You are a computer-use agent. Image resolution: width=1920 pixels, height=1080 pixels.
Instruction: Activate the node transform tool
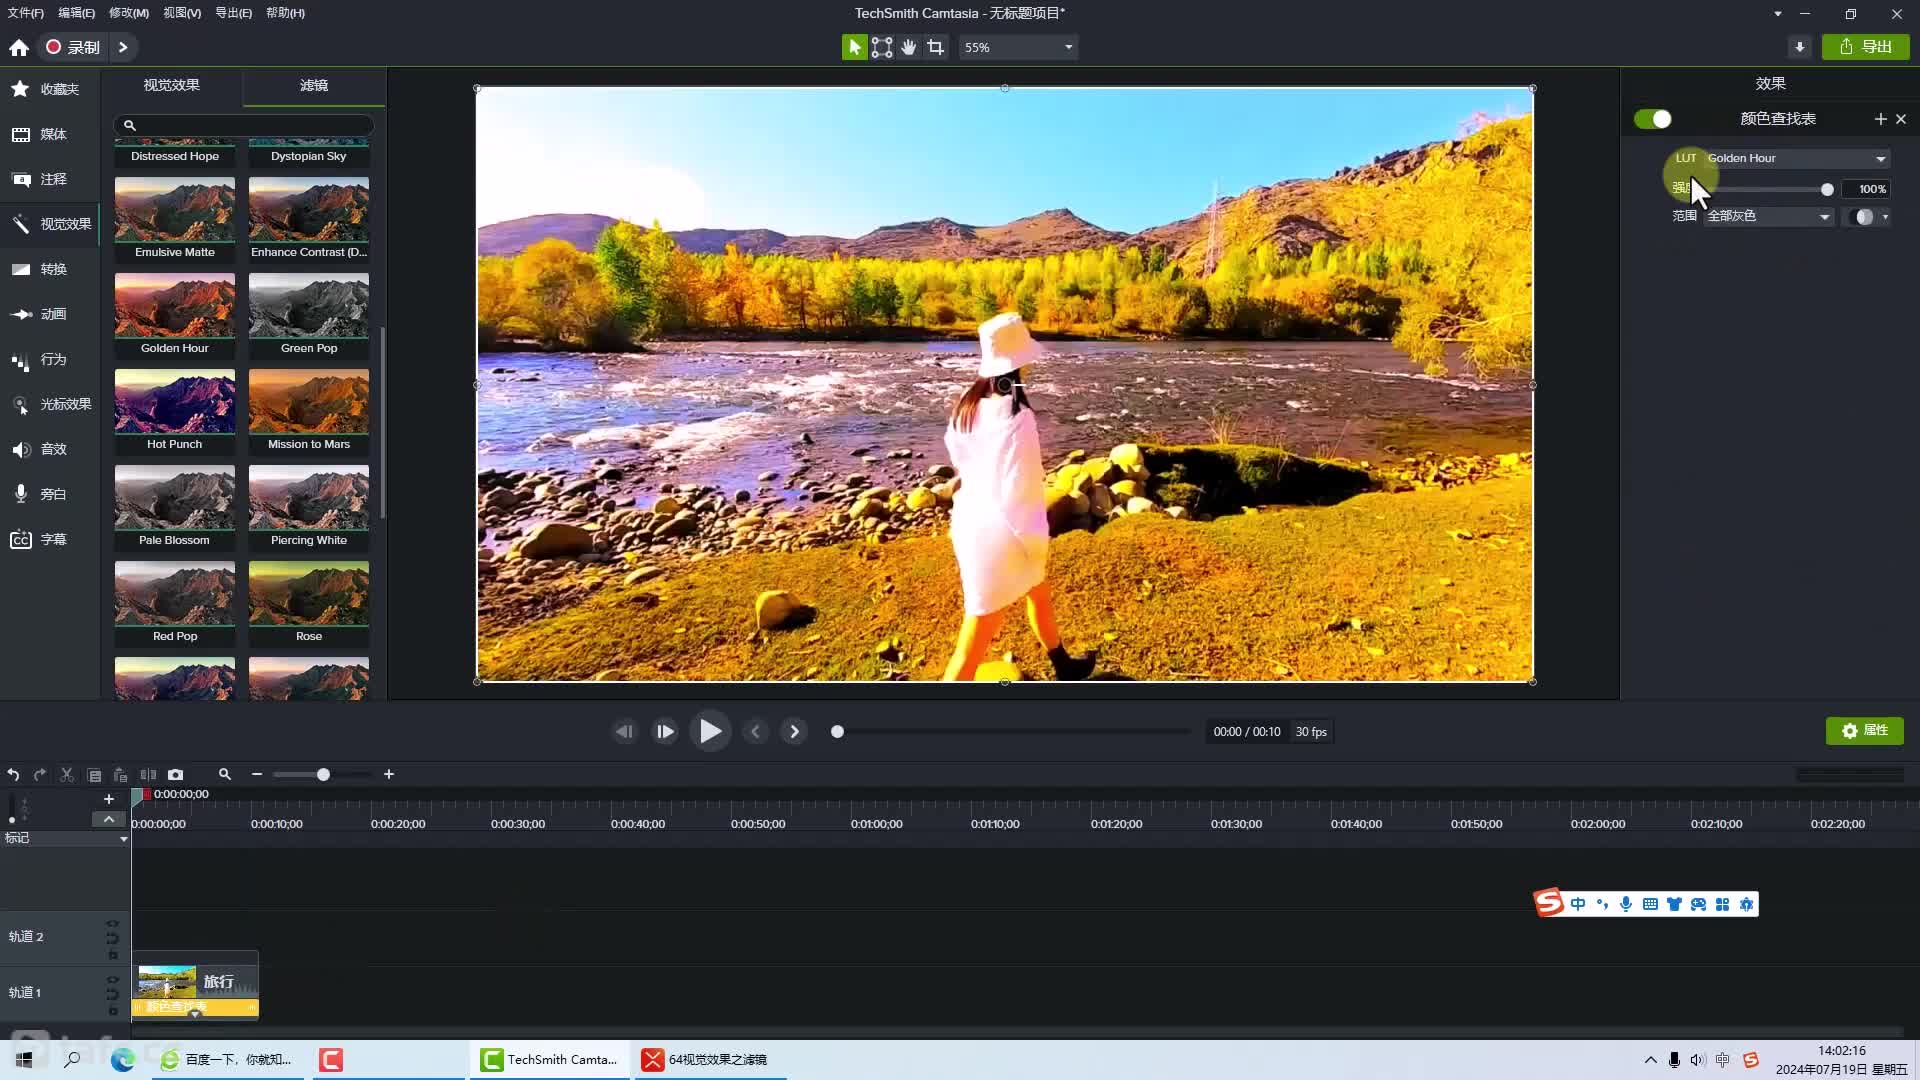[882, 47]
